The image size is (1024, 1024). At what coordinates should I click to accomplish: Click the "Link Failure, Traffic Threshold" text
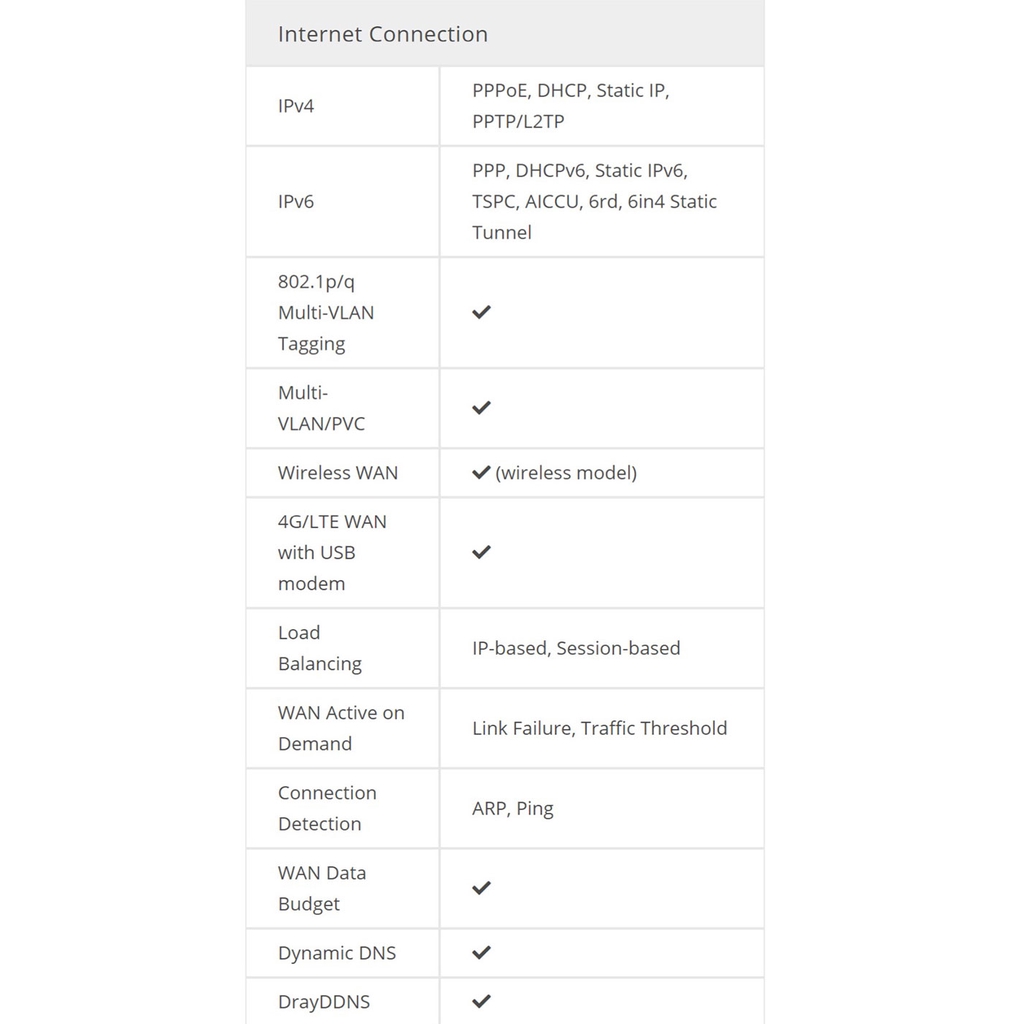tap(599, 728)
